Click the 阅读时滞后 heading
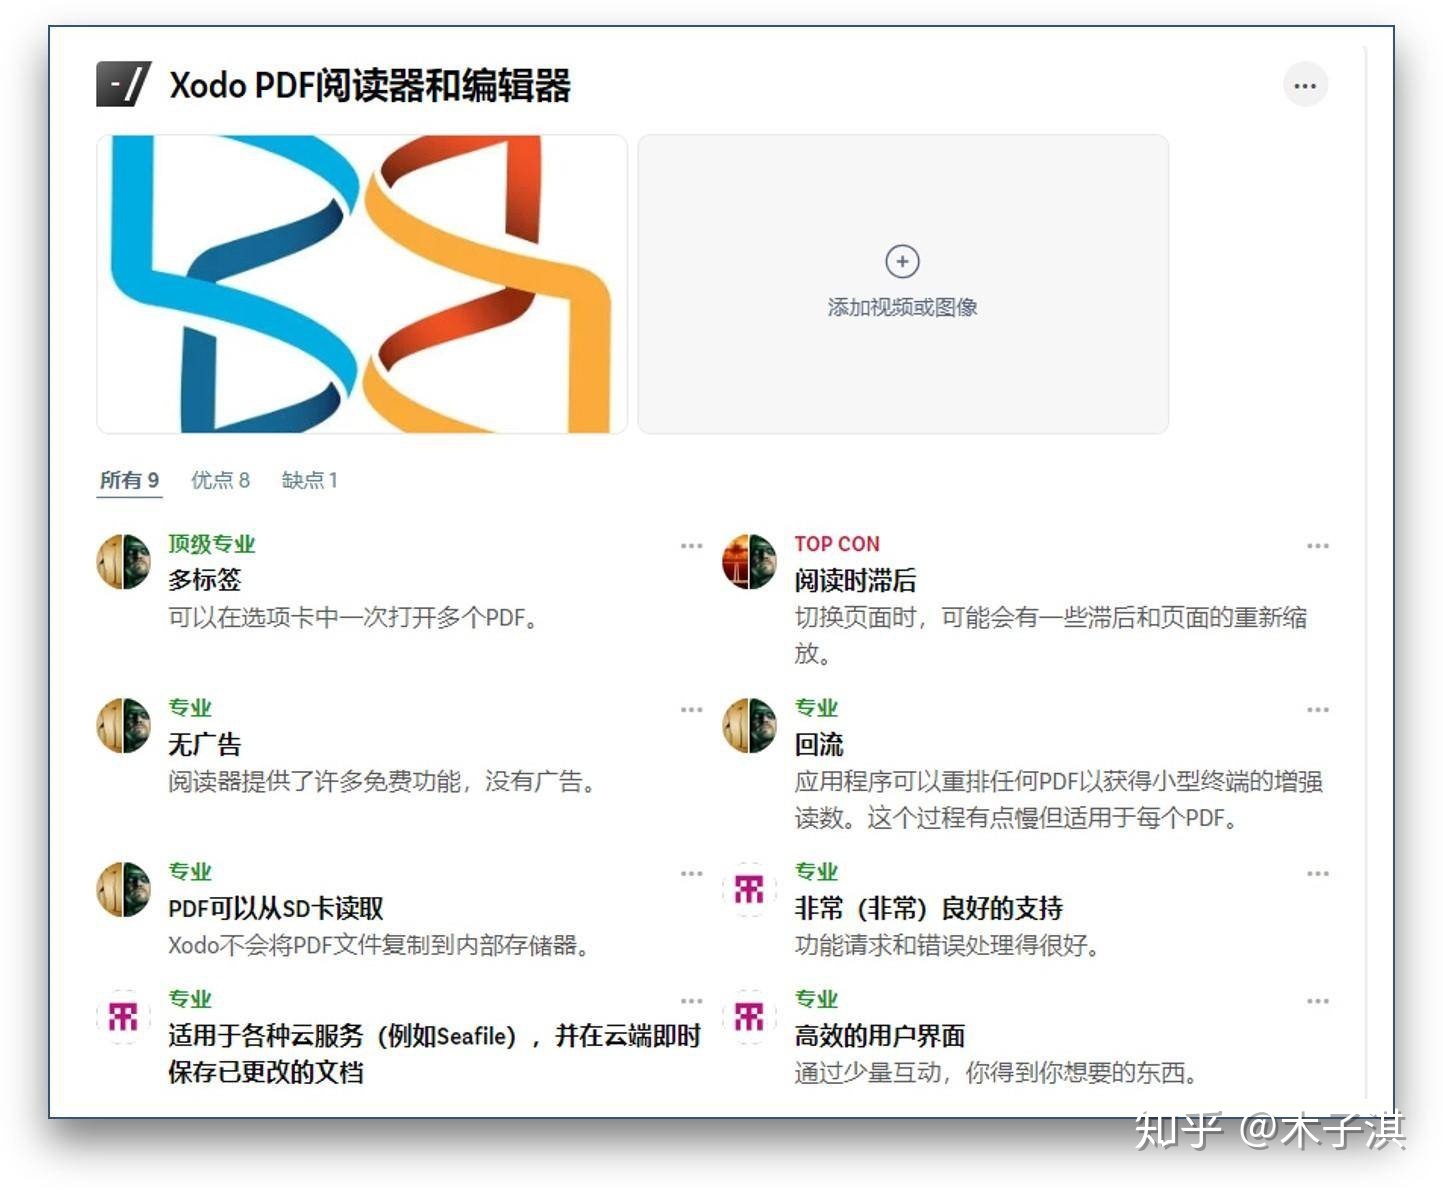 pyautogui.click(x=855, y=580)
